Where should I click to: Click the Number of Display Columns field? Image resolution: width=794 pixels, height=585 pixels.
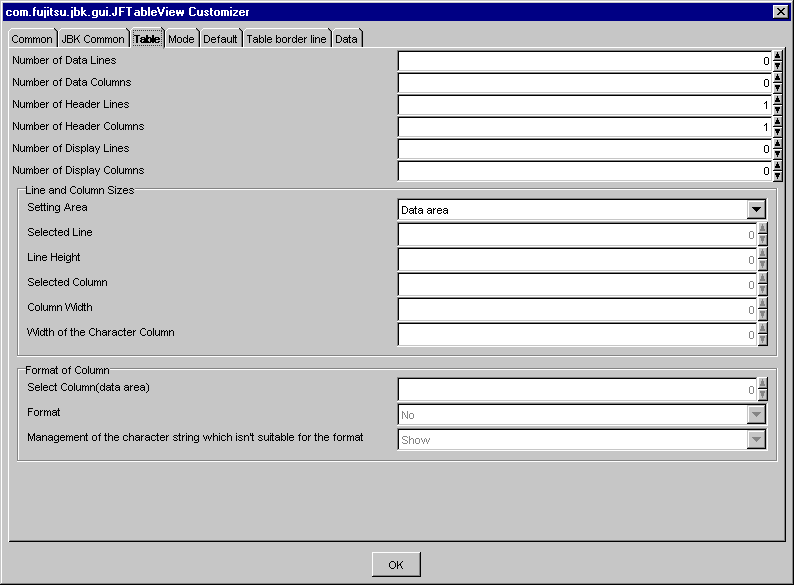[585, 171]
